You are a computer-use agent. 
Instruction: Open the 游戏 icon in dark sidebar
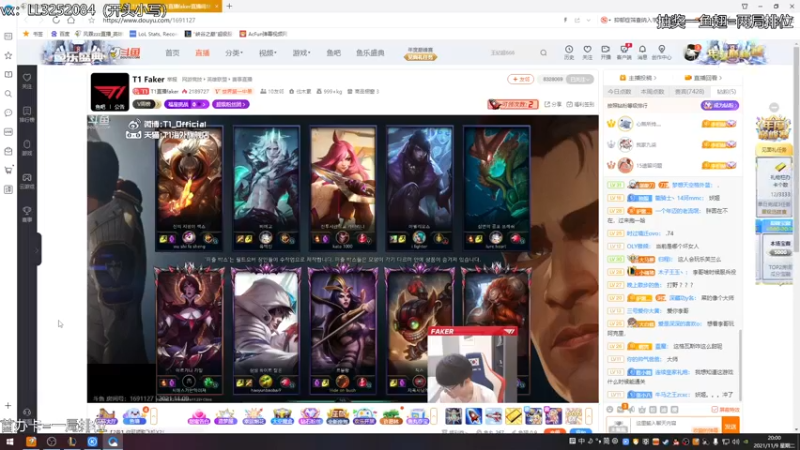(x=27, y=148)
